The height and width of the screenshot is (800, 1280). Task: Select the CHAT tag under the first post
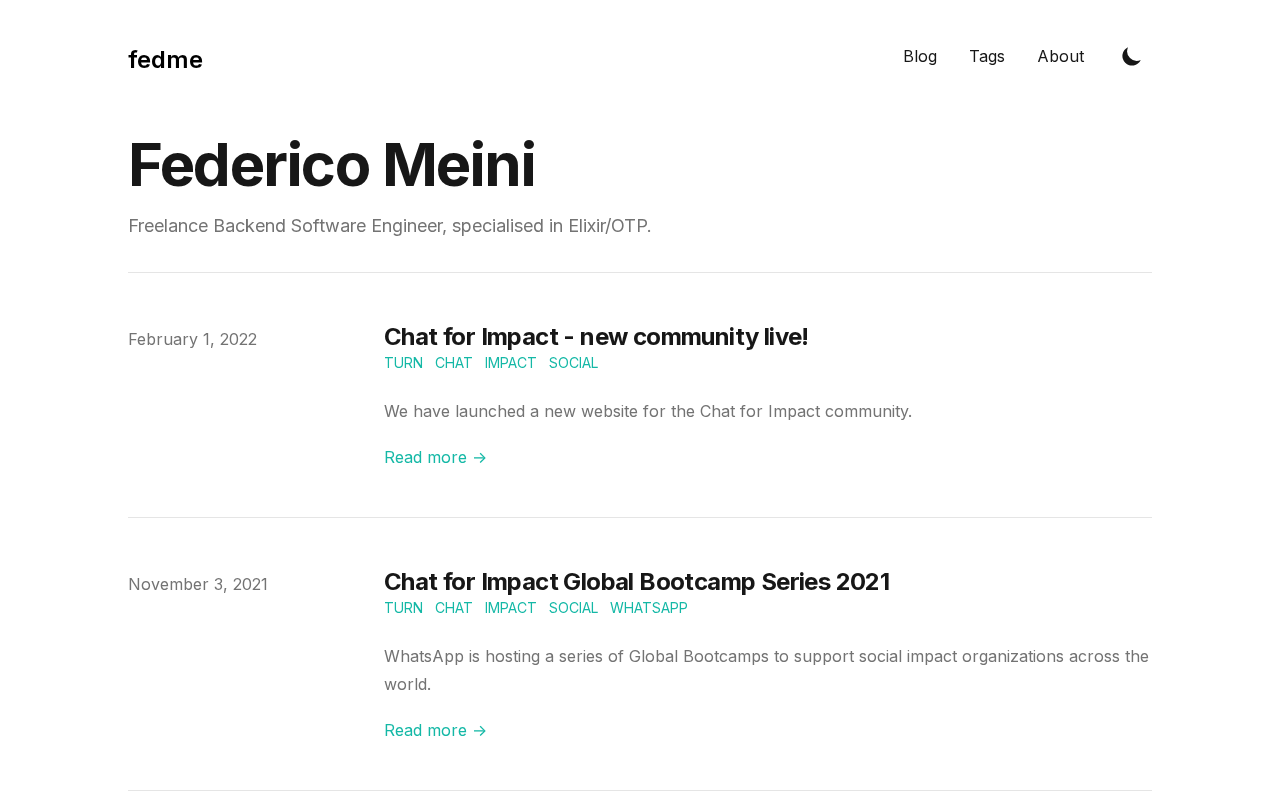pos(453,363)
